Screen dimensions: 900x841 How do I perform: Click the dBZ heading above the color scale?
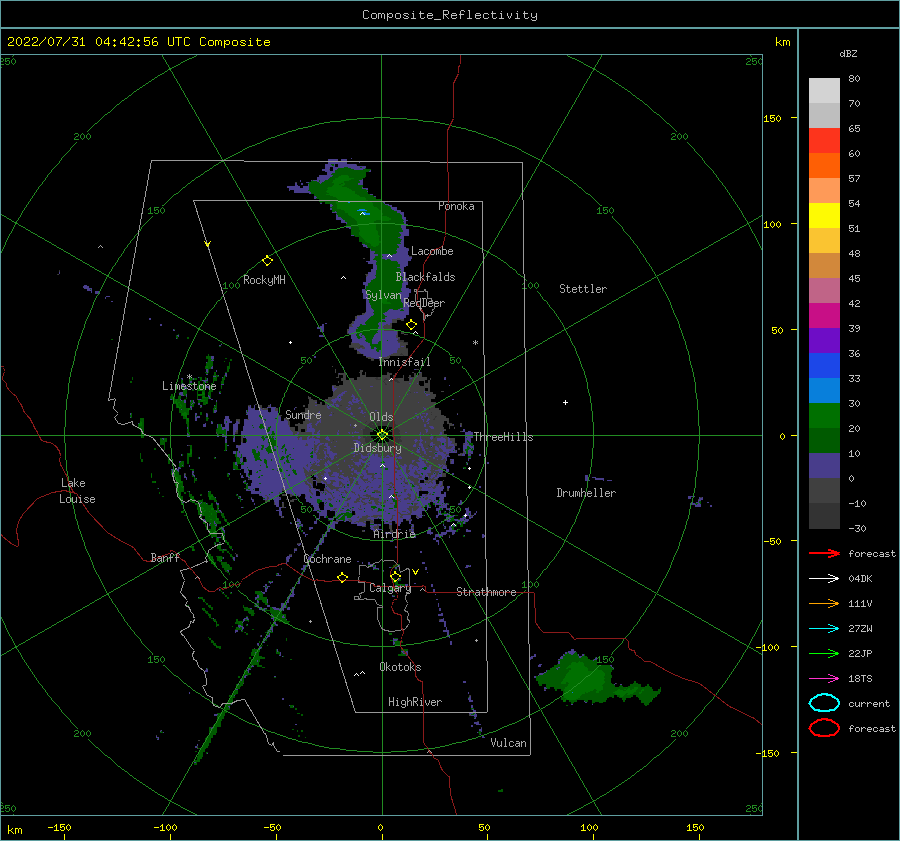848,54
